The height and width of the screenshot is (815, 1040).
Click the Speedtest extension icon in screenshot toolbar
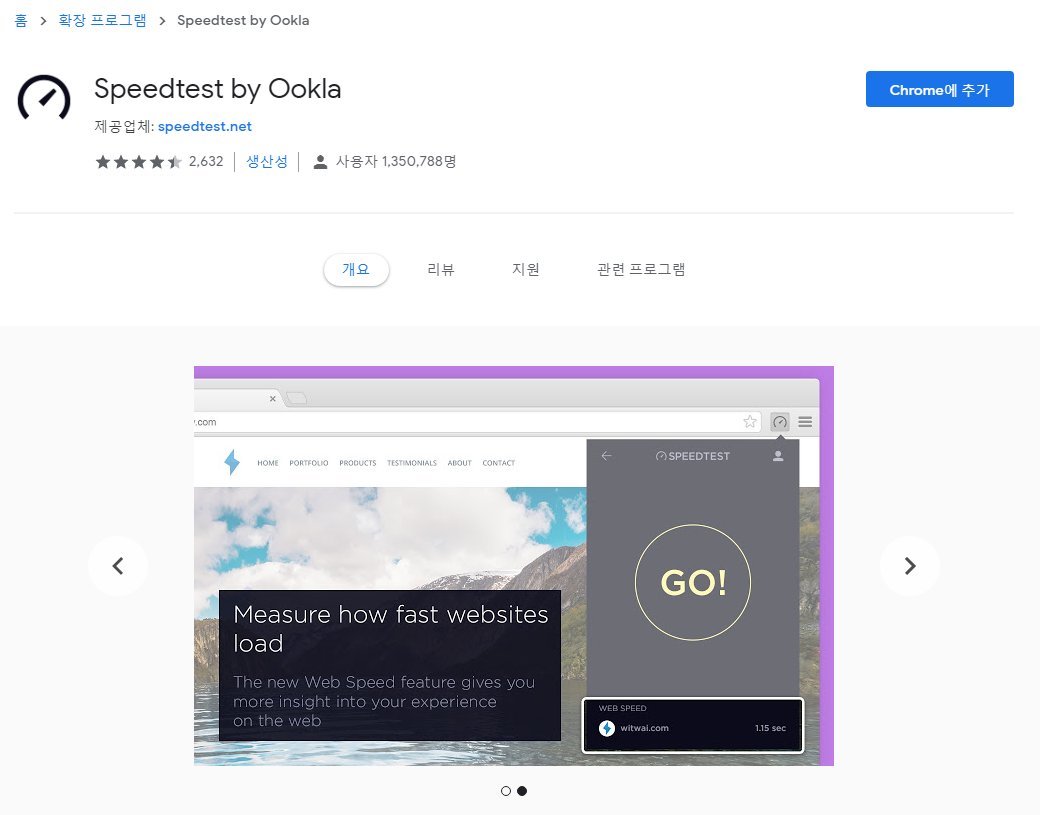point(780,422)
